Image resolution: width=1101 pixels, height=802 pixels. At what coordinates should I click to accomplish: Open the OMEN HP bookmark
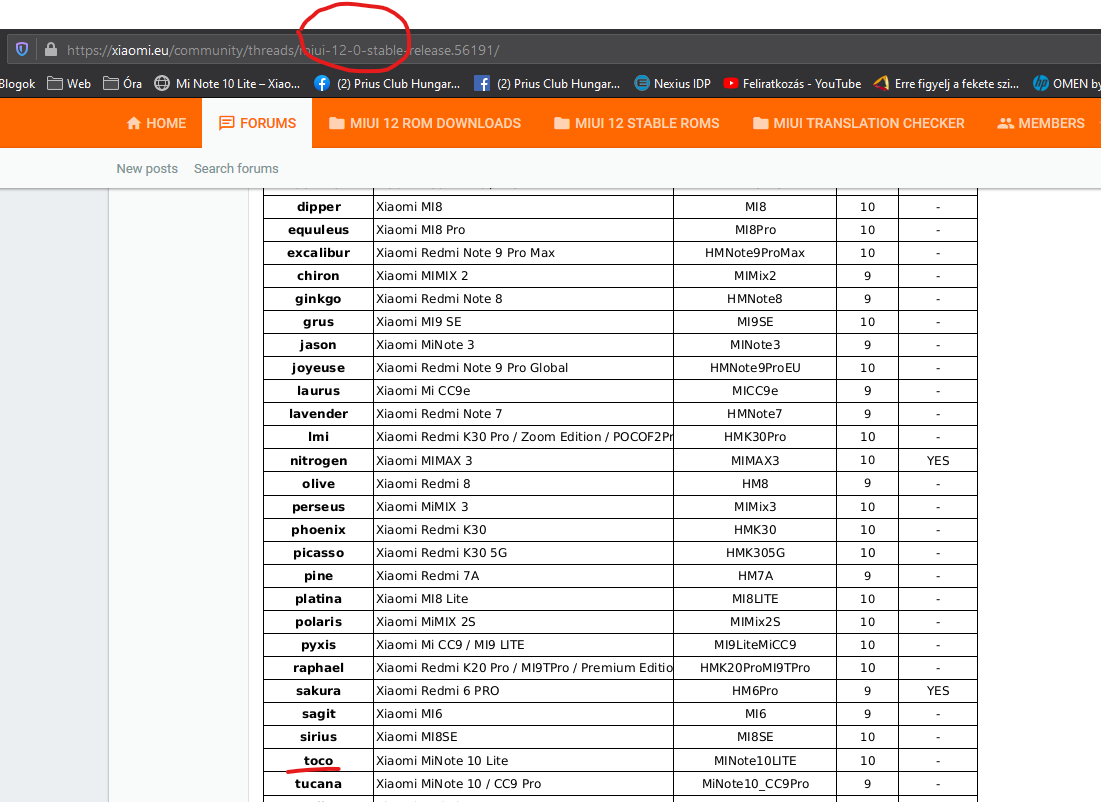coord(1067,84)
